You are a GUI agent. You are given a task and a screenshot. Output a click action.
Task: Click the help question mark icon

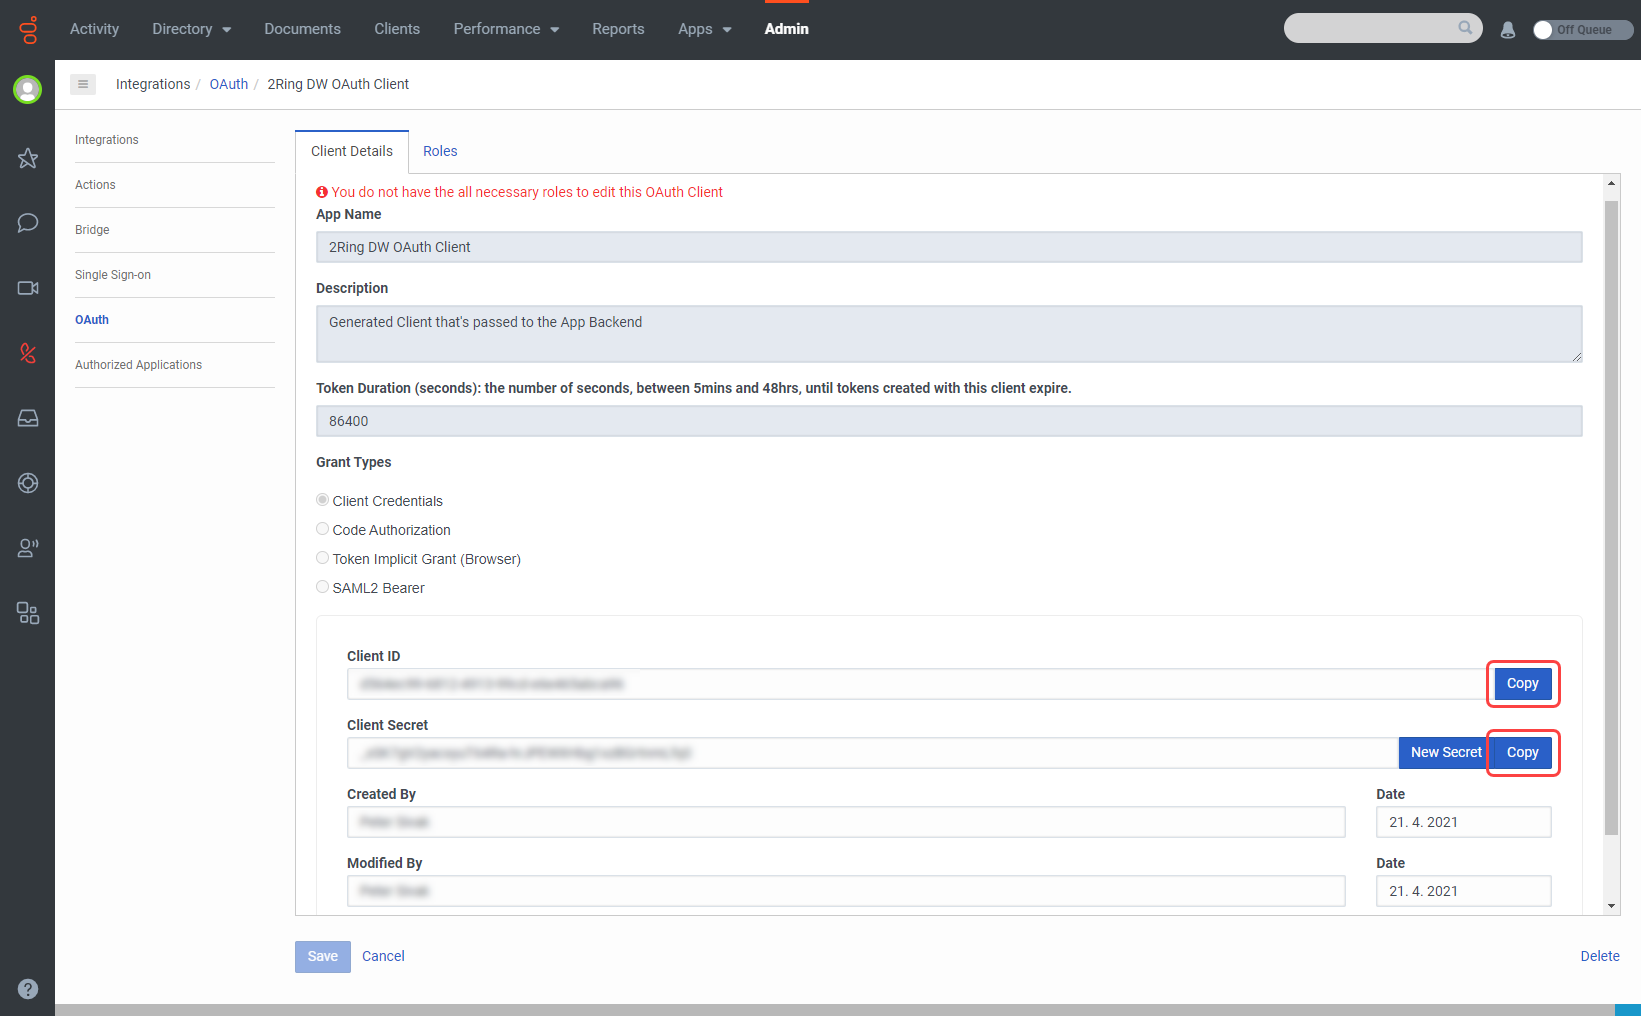pos(28,989)
